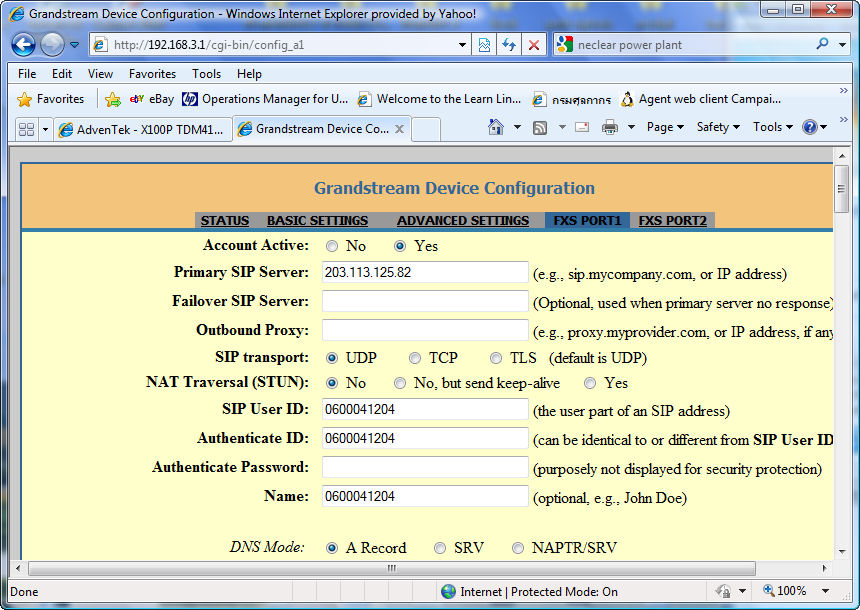Click the Read Mail icon
This screenshot has height=610, width=860.
pos(582,127)
